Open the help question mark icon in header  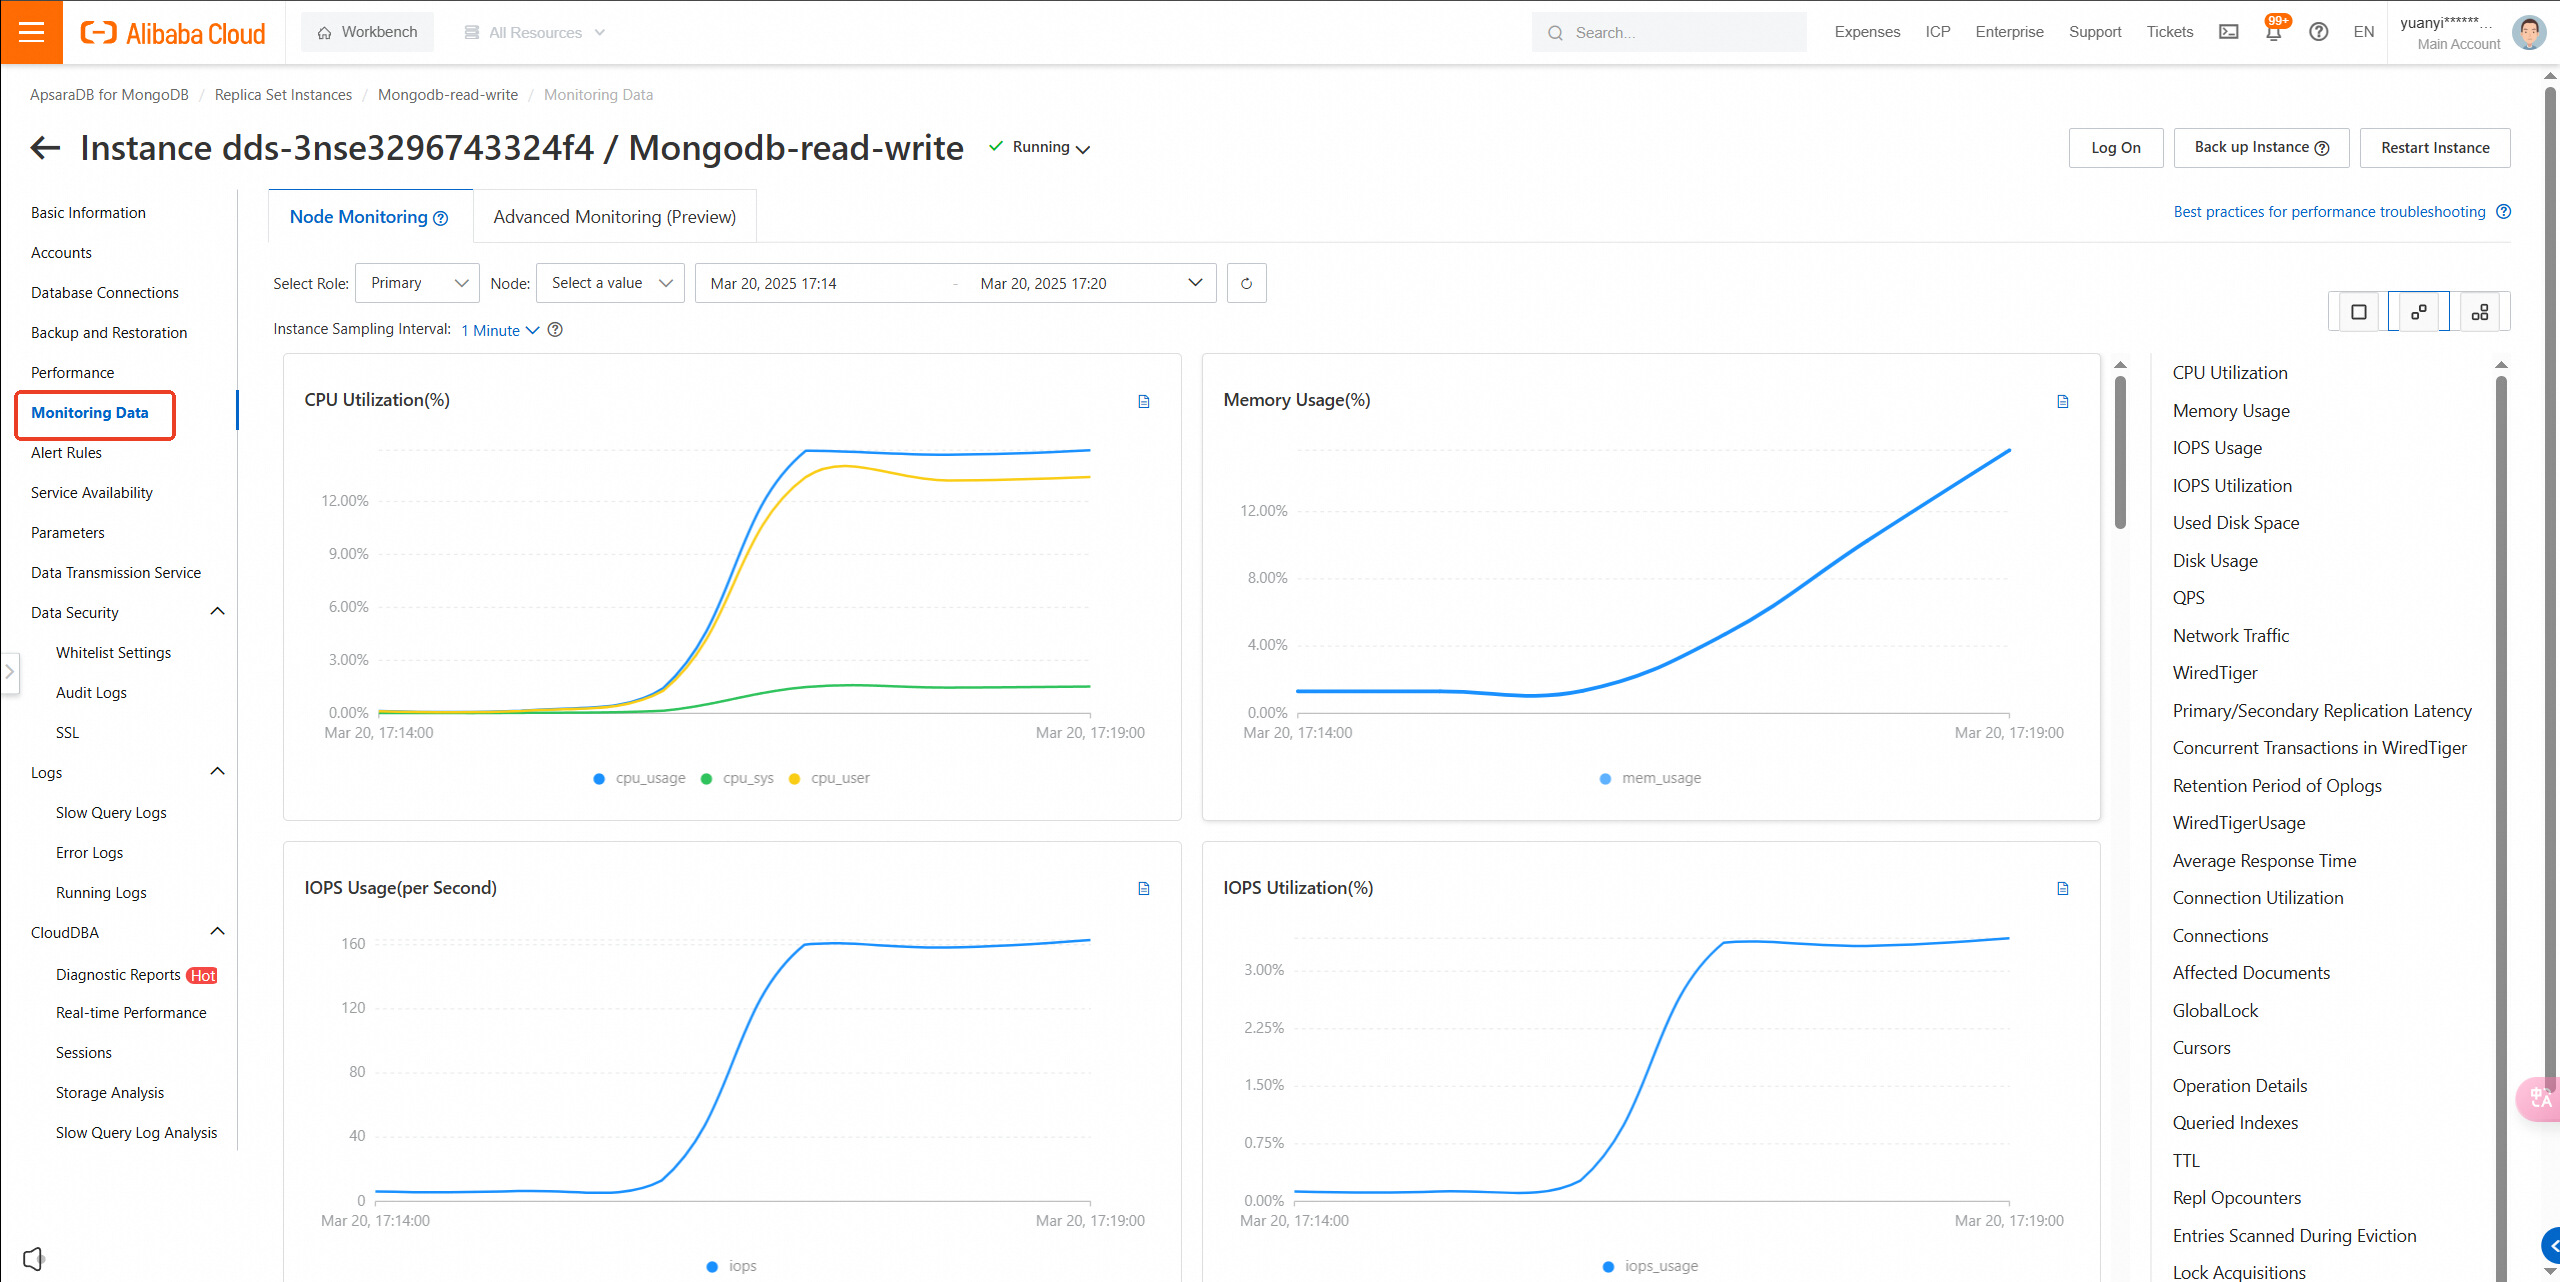coord(2318,32)
